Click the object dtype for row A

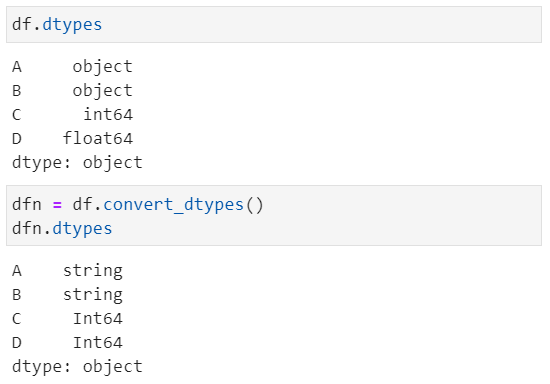click(102, 67)
